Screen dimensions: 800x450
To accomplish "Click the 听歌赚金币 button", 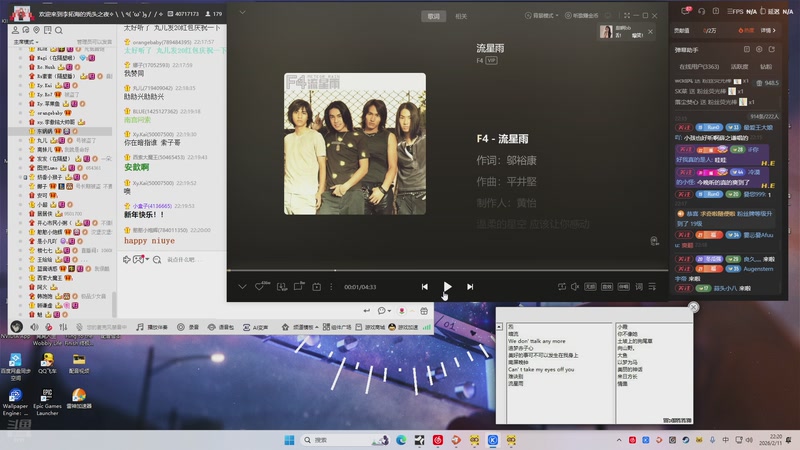I will [x=582, y=16].
